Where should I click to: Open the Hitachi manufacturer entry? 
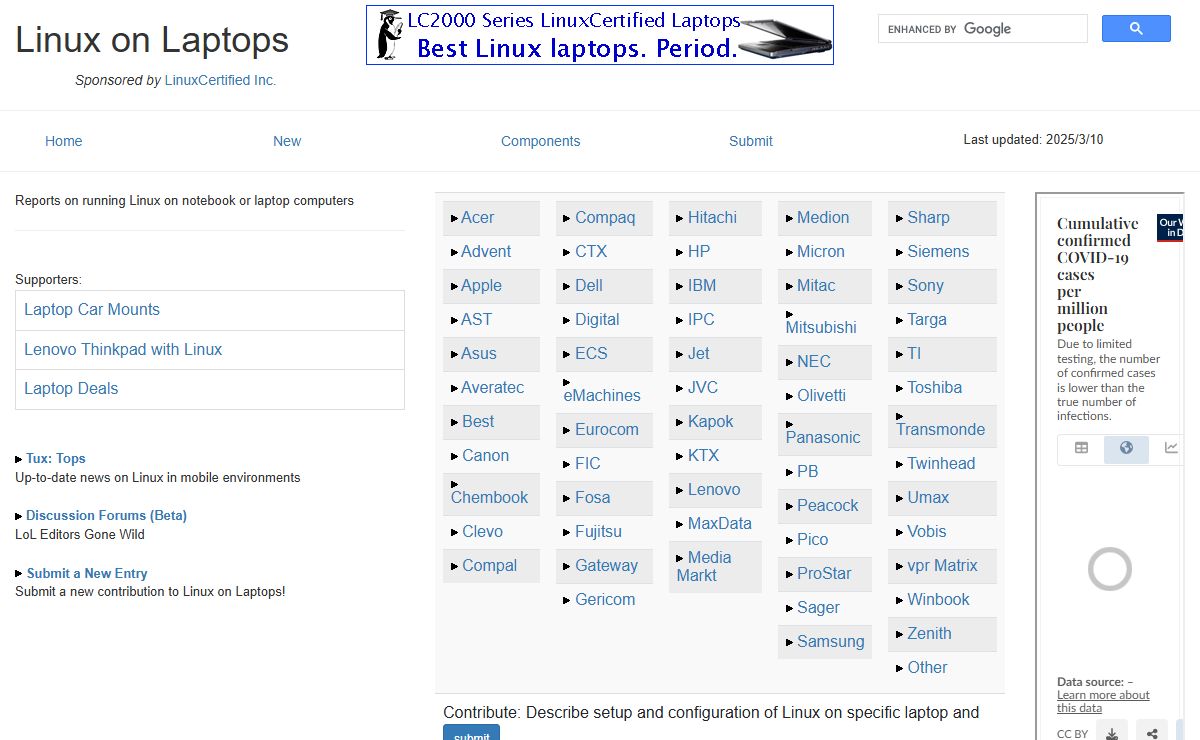[x=712, y=218]
